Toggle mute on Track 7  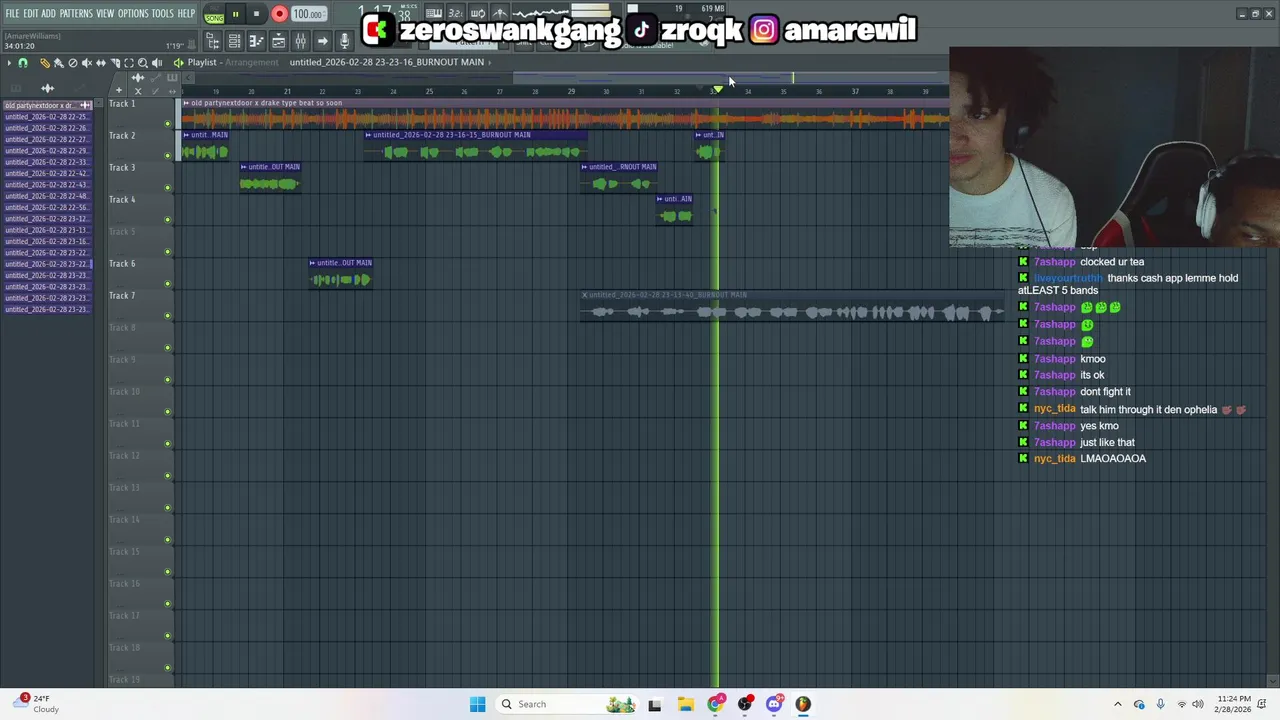pyautogui.click(x=167, y=315)
